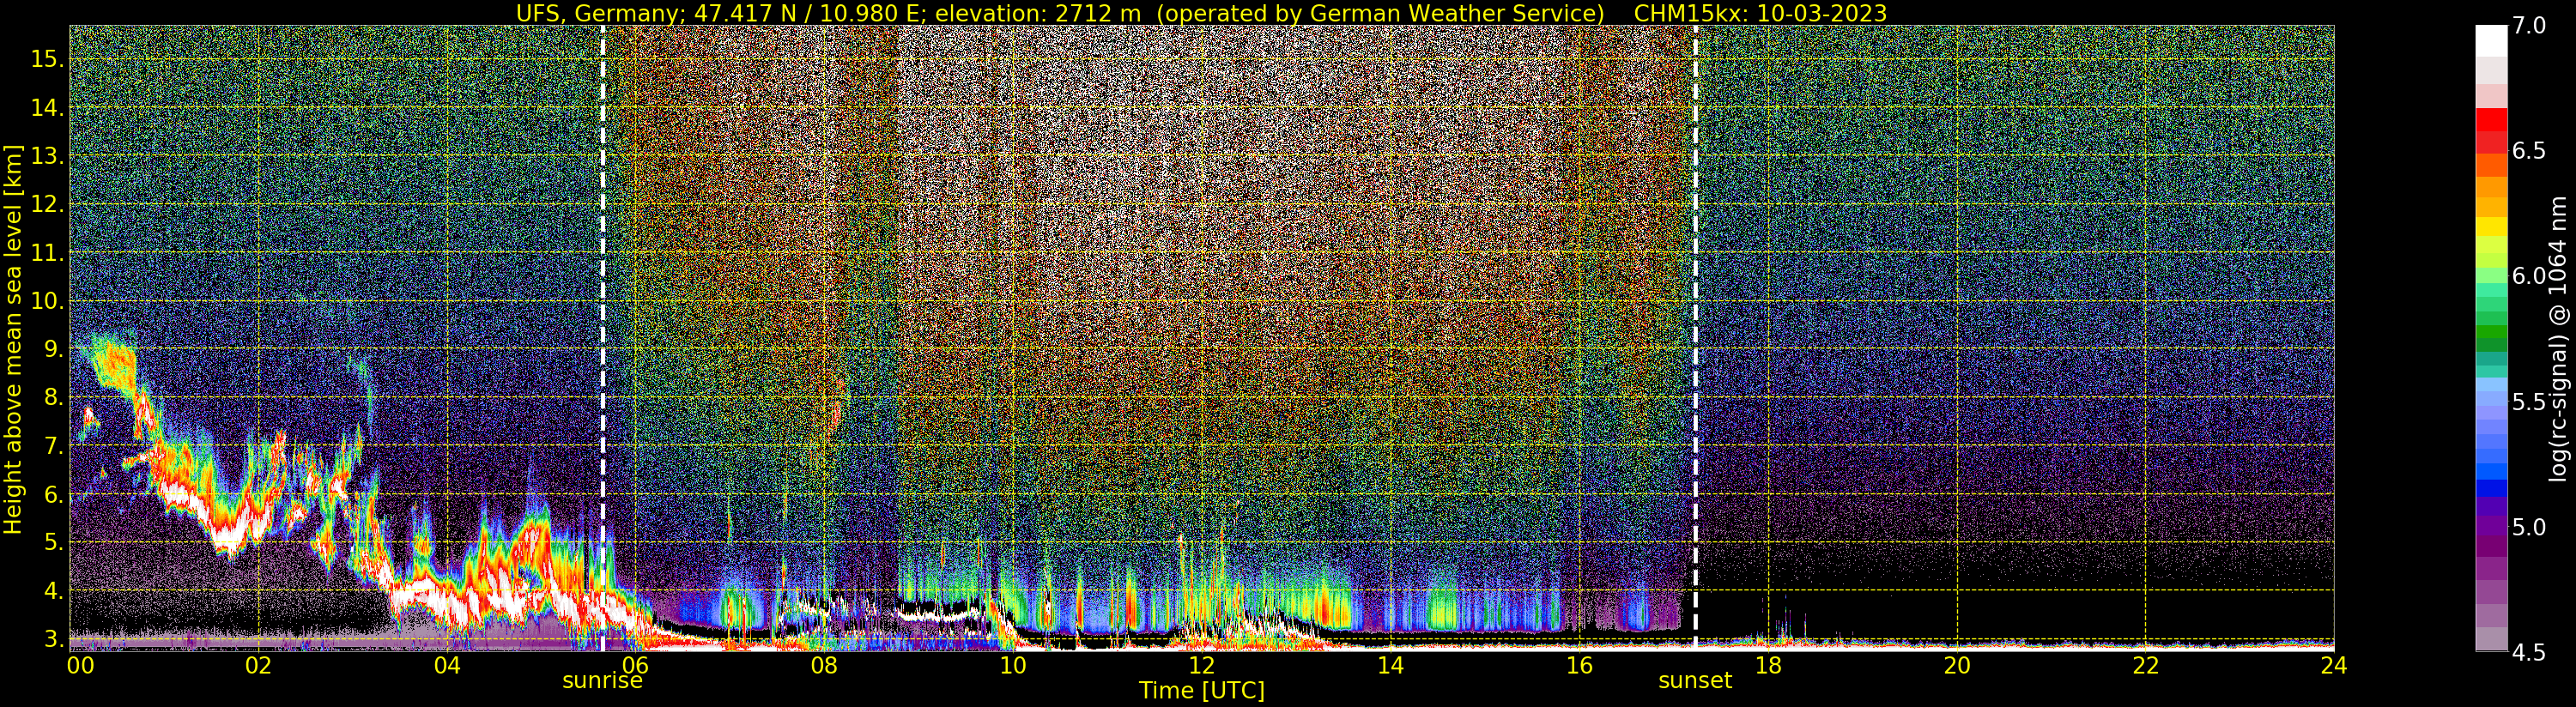
Task: Click height tick label '3.'
Action: (52, 639)
